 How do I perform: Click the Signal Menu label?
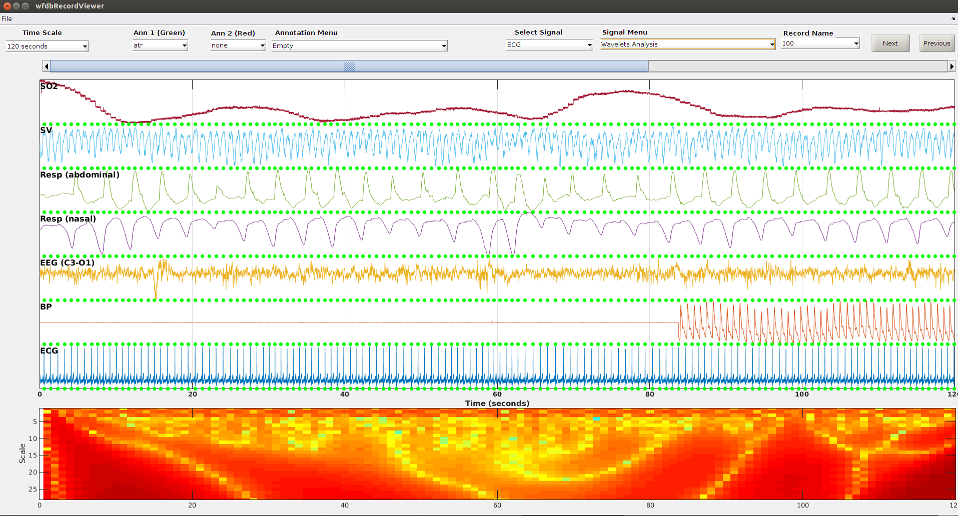624,32
